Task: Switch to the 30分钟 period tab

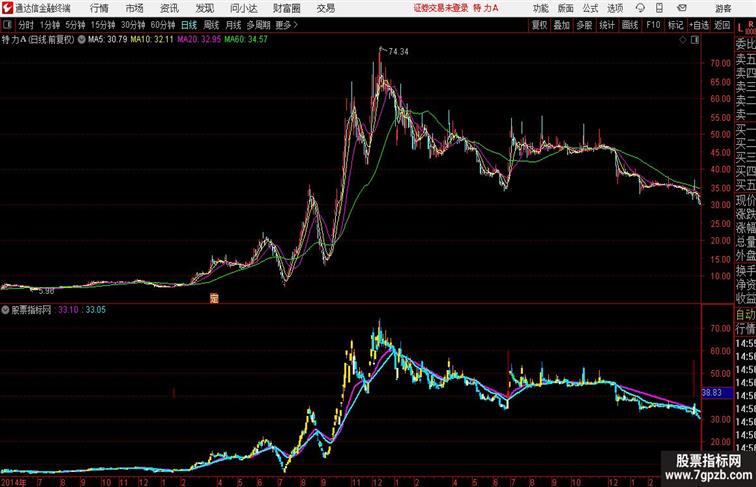Action: click(x=133, y=25)
